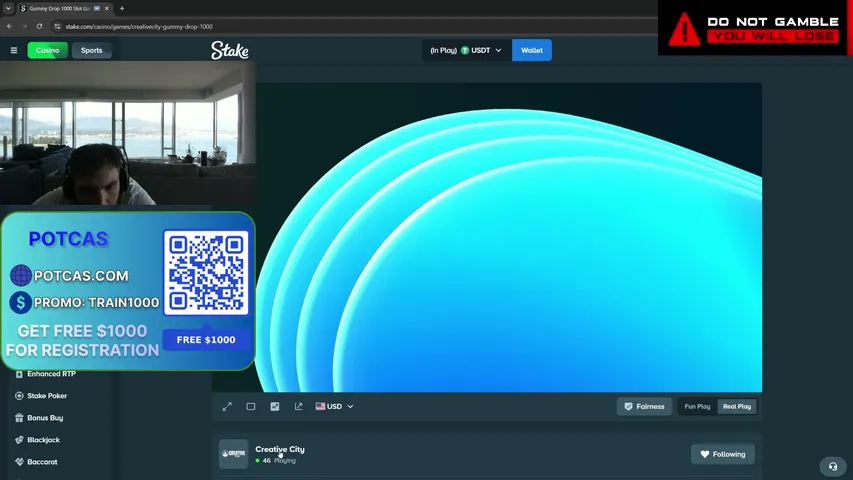Click the browser address bar URL
This screenshot has width=853, height=480.
[139, 26]
